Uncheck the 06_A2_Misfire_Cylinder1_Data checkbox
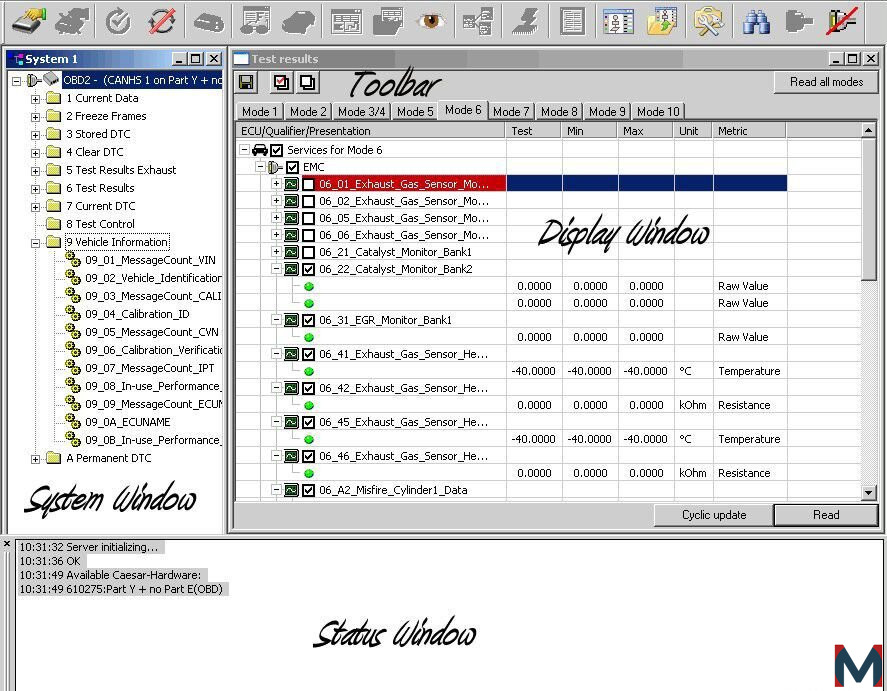 308,490
